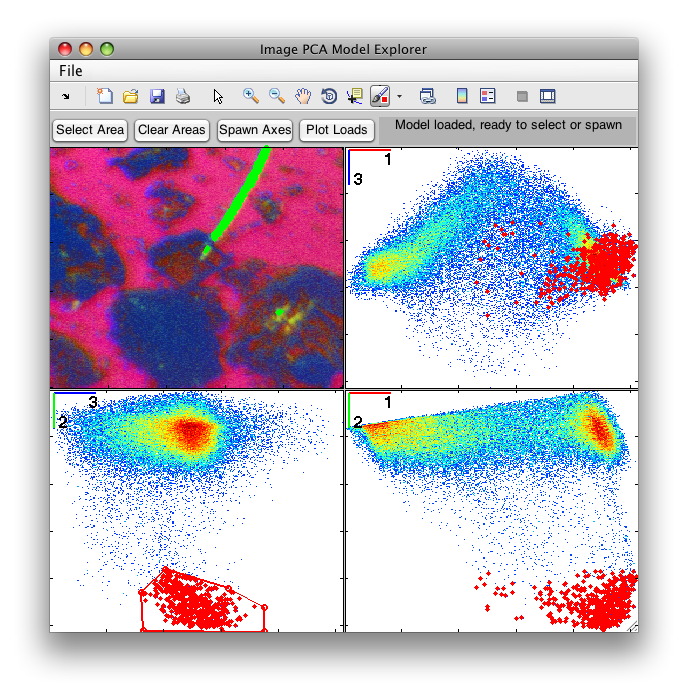The width and height of the screenshot is (695, 686).
Task: Print the figure using the printer icon
Action: [x=183, y=97]
